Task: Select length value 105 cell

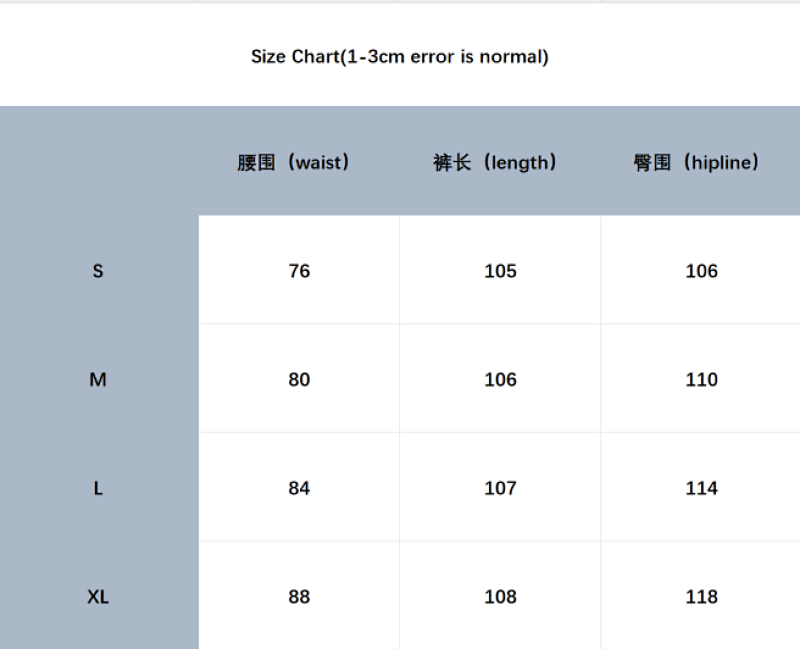Action: [500, 270]
